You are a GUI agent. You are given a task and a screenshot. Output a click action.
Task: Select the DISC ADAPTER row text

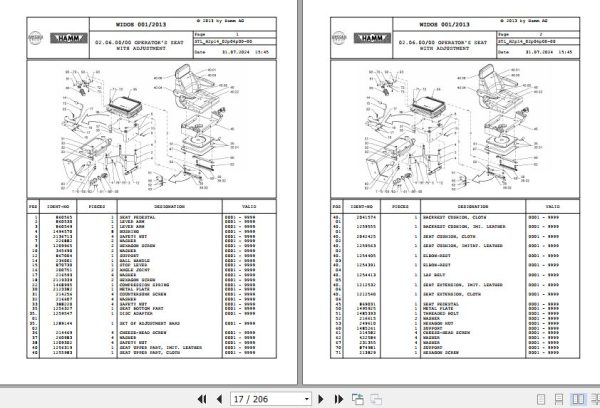click(x=136, y=313)
